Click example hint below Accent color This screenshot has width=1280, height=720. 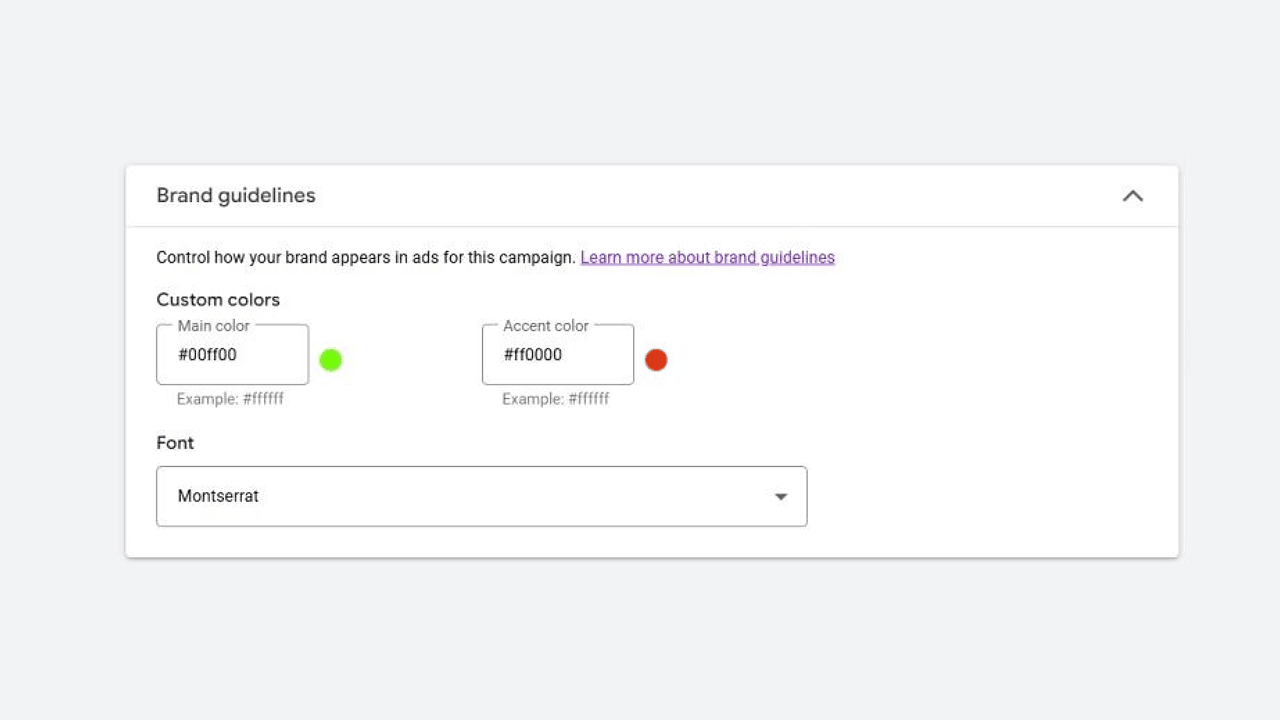[555, 399]
